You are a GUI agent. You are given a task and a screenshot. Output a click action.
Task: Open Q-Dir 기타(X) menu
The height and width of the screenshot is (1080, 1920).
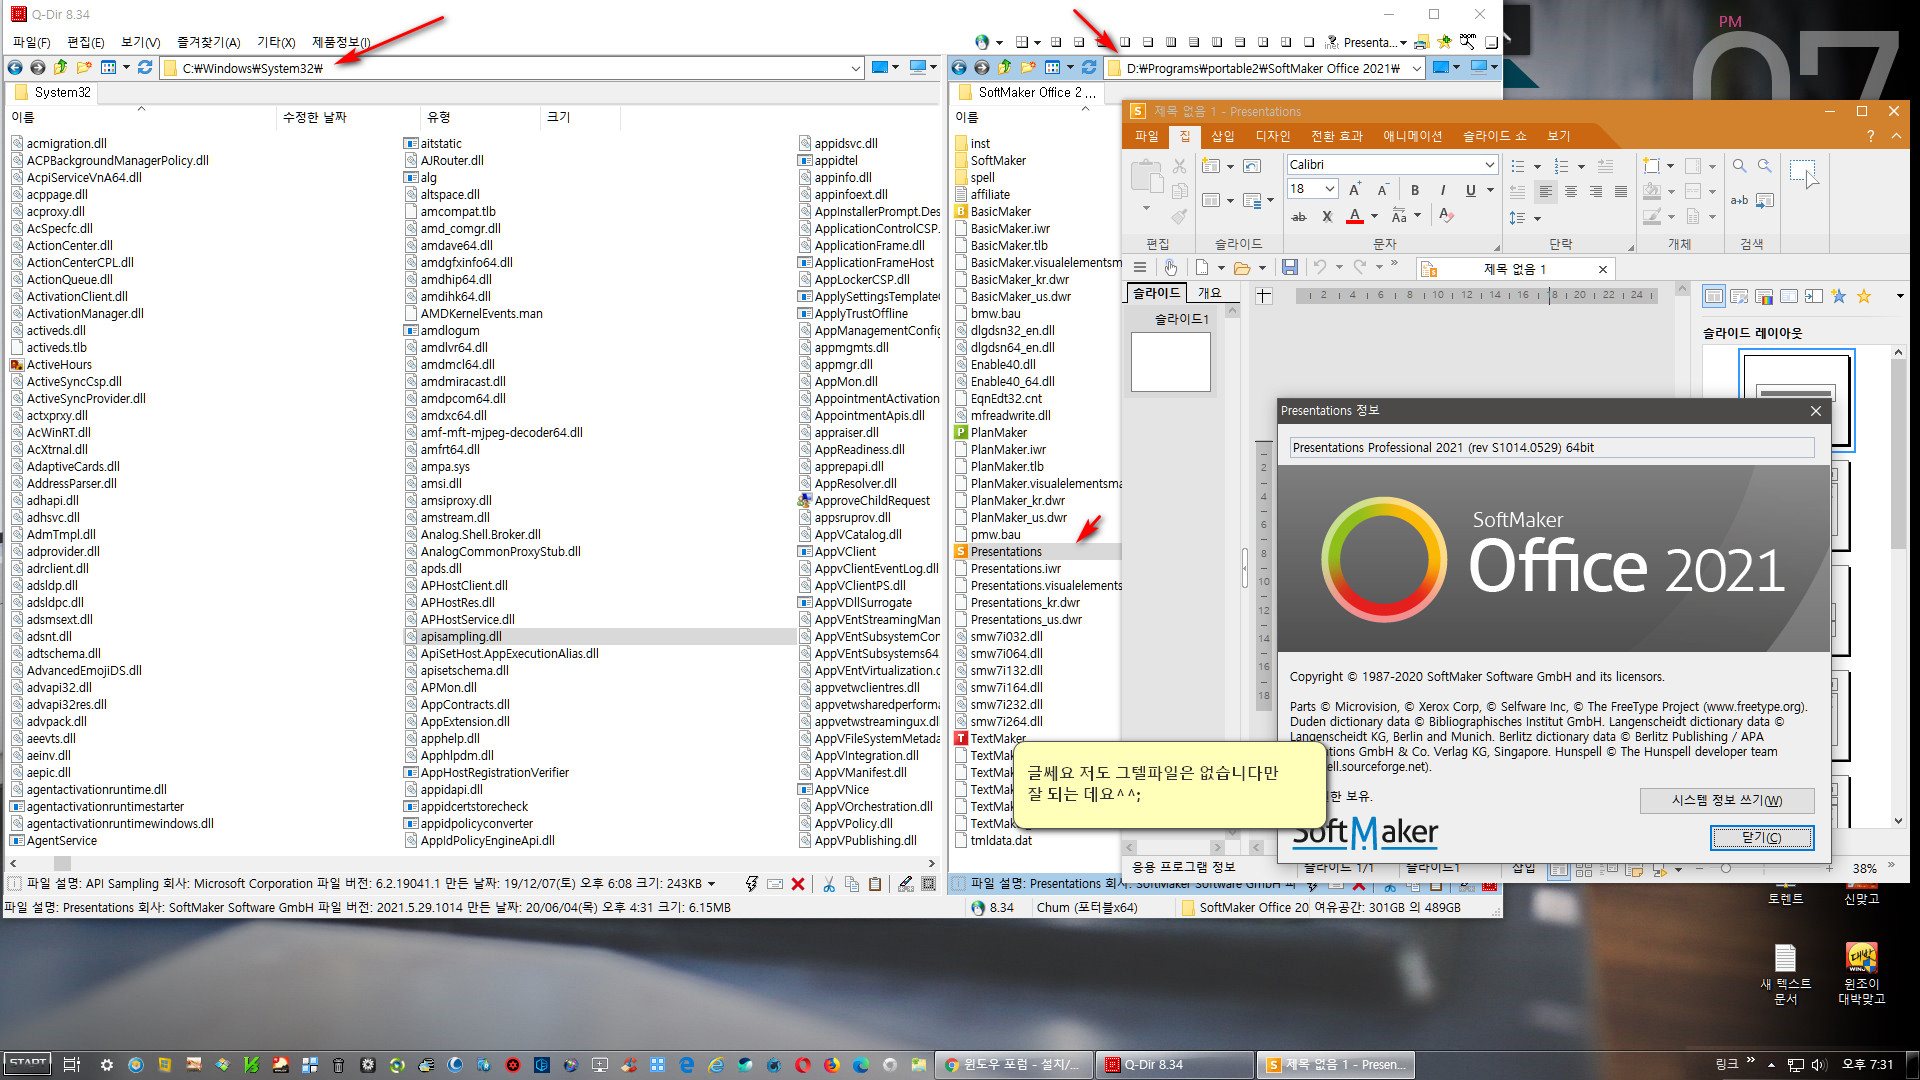(x=276, y=42)
